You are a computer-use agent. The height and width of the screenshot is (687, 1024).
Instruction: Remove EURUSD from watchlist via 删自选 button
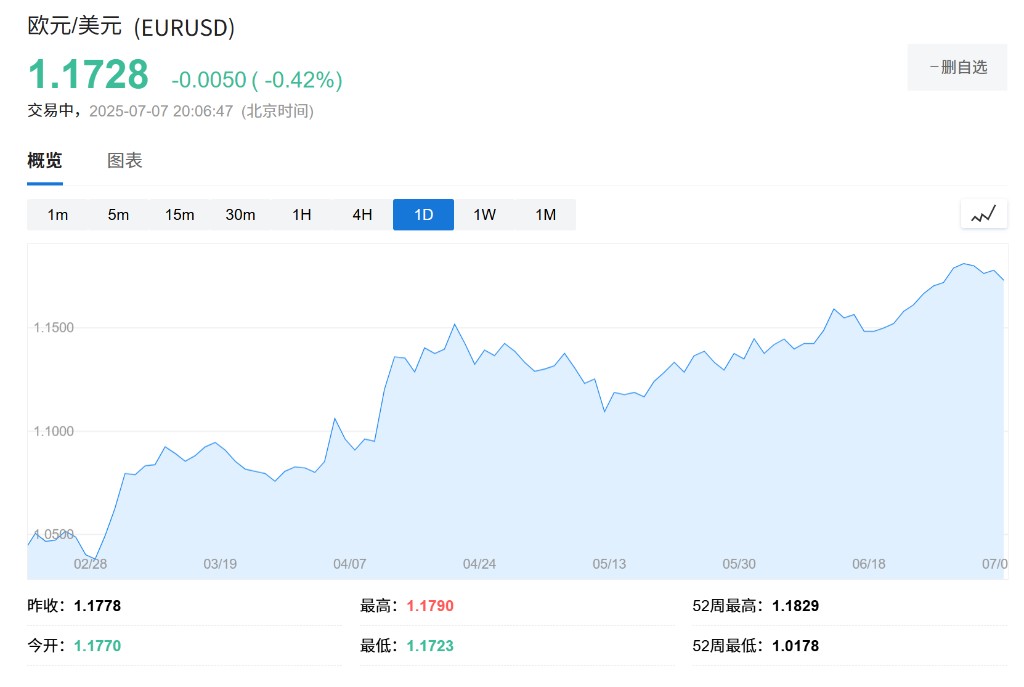coord(957,67)
